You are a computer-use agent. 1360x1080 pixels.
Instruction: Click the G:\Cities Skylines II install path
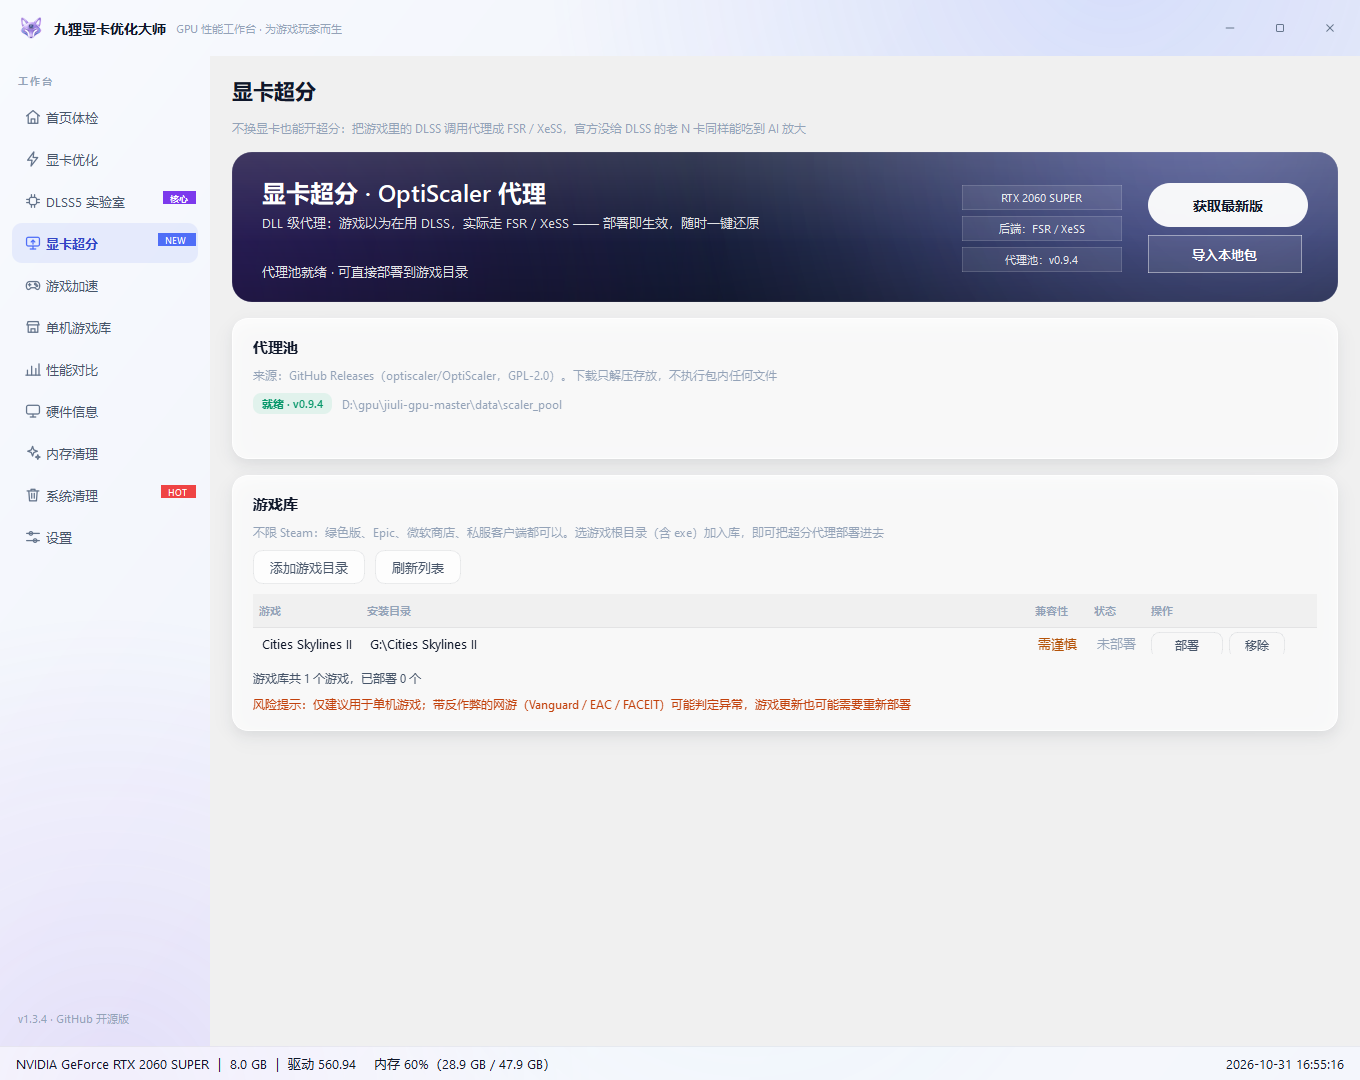click(x=424, y=645)
